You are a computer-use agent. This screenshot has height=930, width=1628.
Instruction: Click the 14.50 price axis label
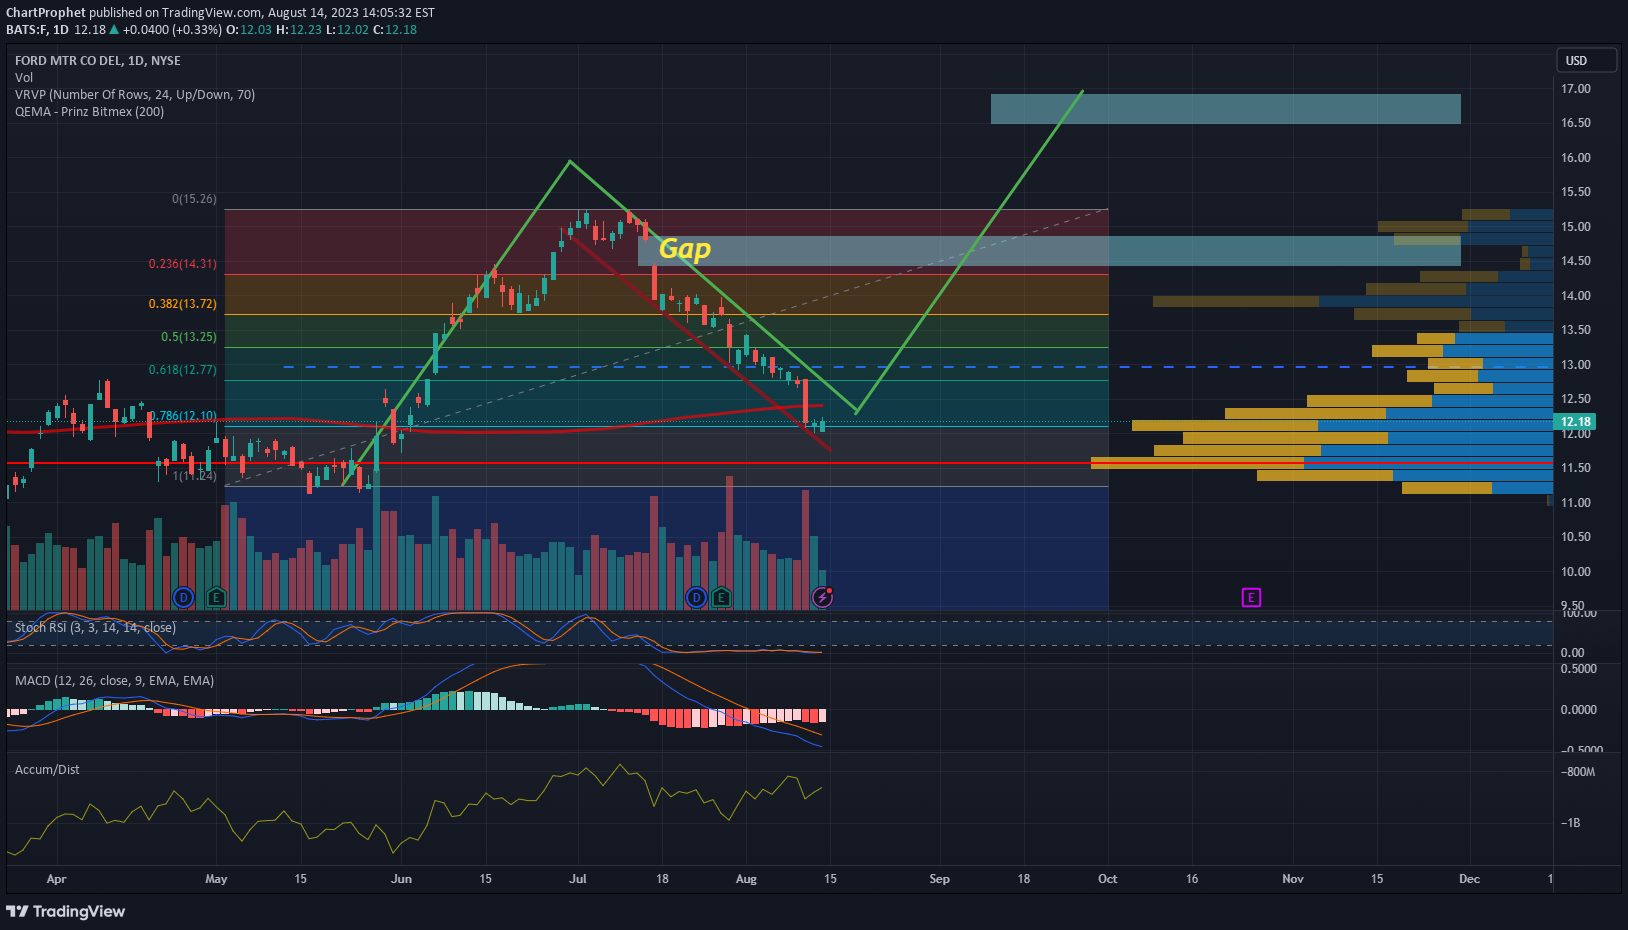(x=1576, y=260)
